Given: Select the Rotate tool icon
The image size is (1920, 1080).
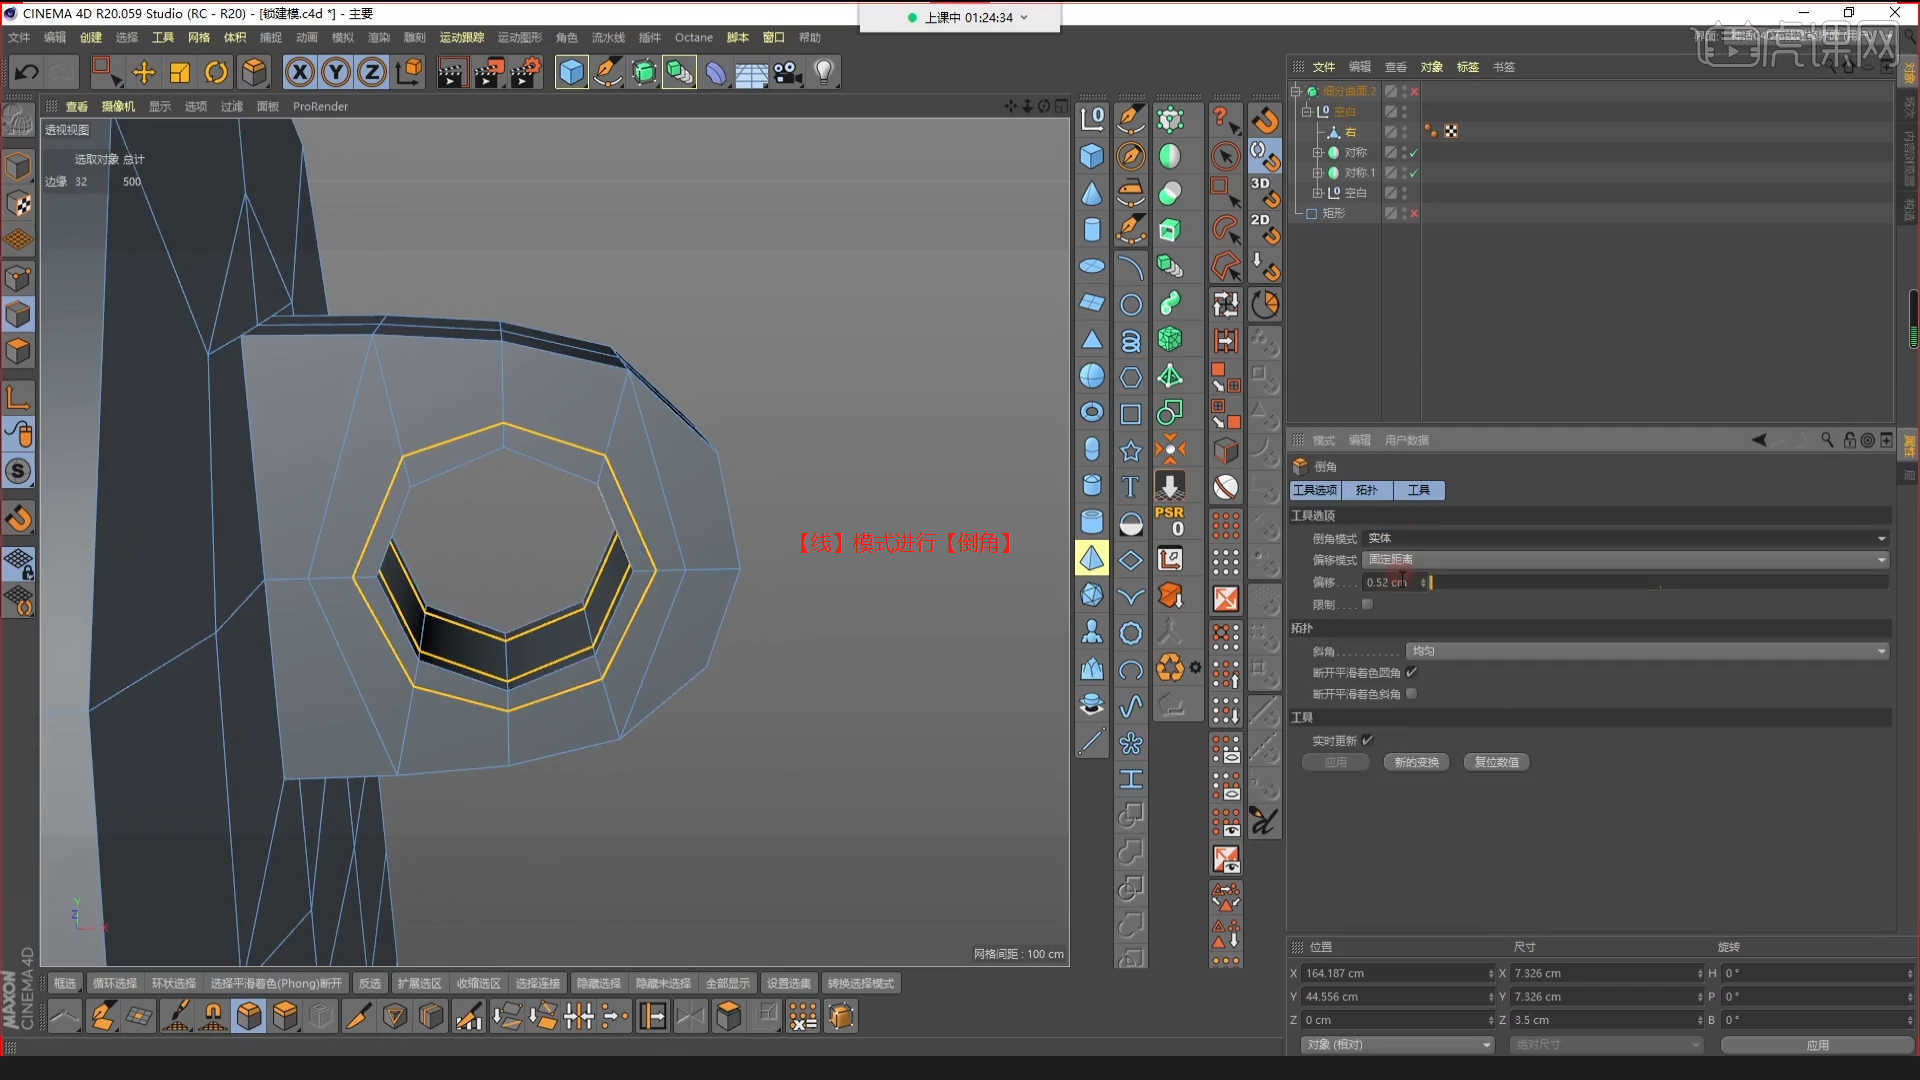Looking at the screenshot, I should click(216, 72).
